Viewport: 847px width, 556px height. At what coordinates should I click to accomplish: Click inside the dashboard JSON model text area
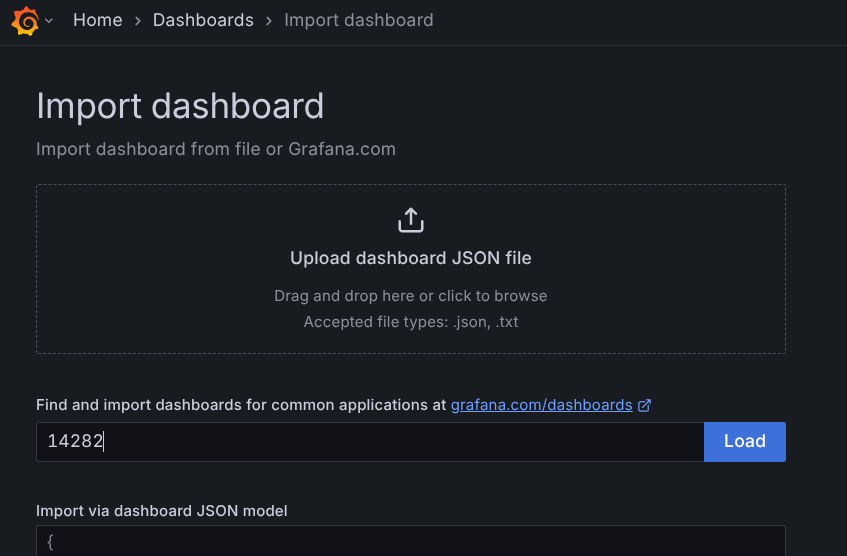pos(410,542)
